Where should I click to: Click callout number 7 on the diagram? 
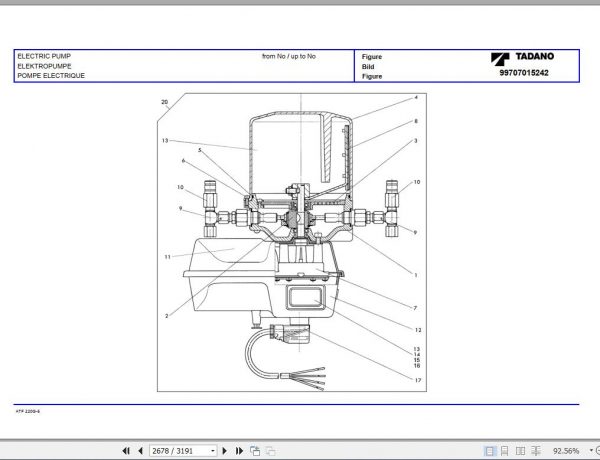[x=415, y=308]
